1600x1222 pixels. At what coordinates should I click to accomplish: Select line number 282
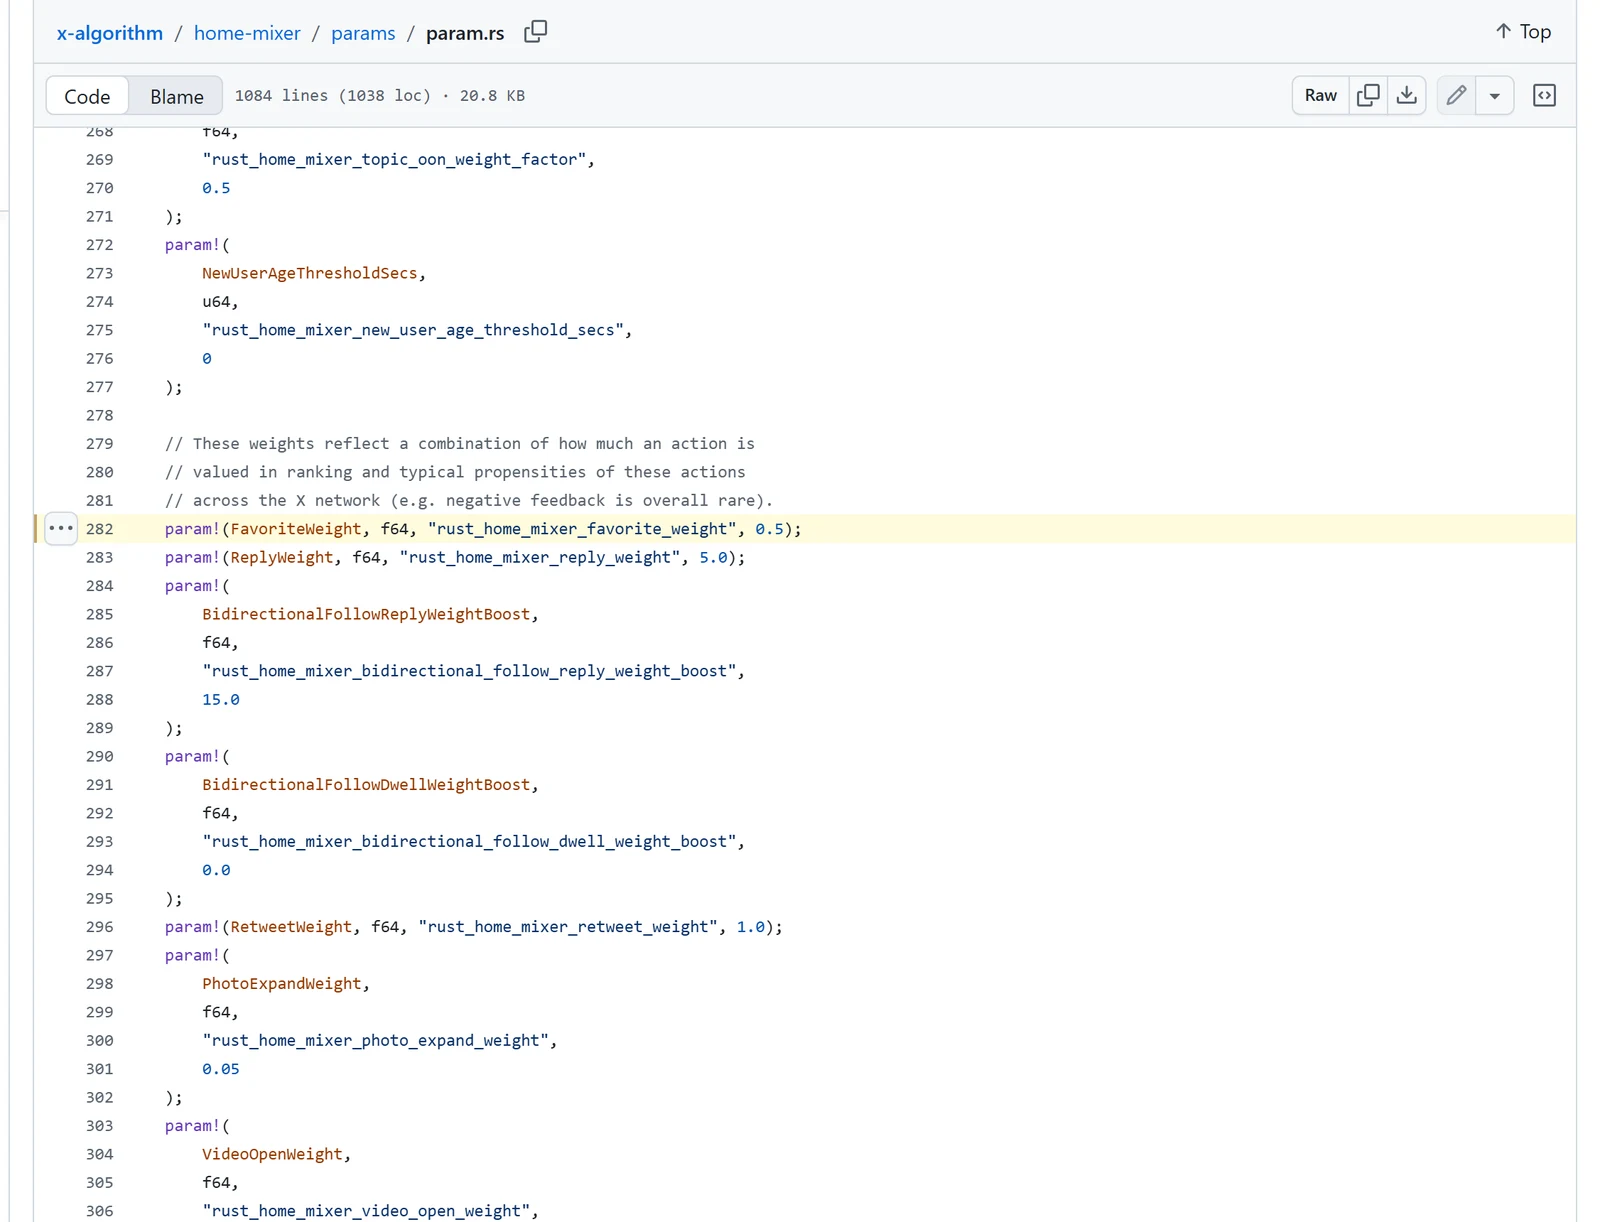tap(100, 529)
